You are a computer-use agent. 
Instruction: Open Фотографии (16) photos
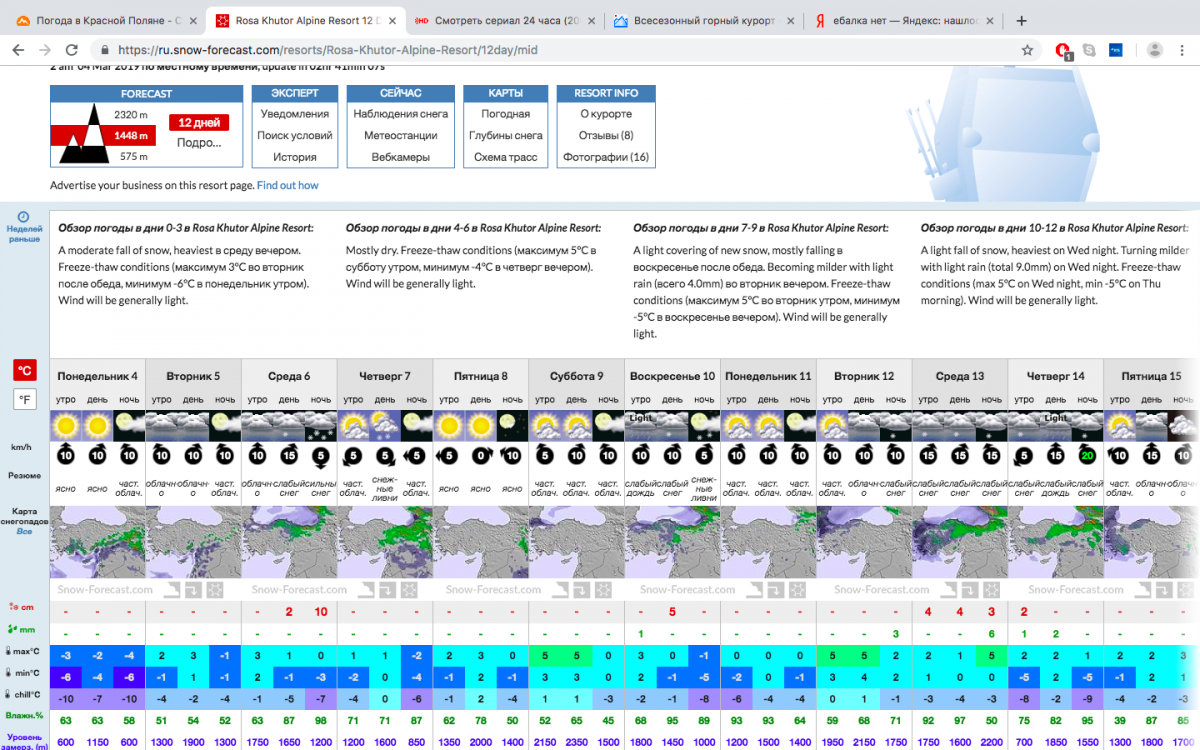click(606, 157)
